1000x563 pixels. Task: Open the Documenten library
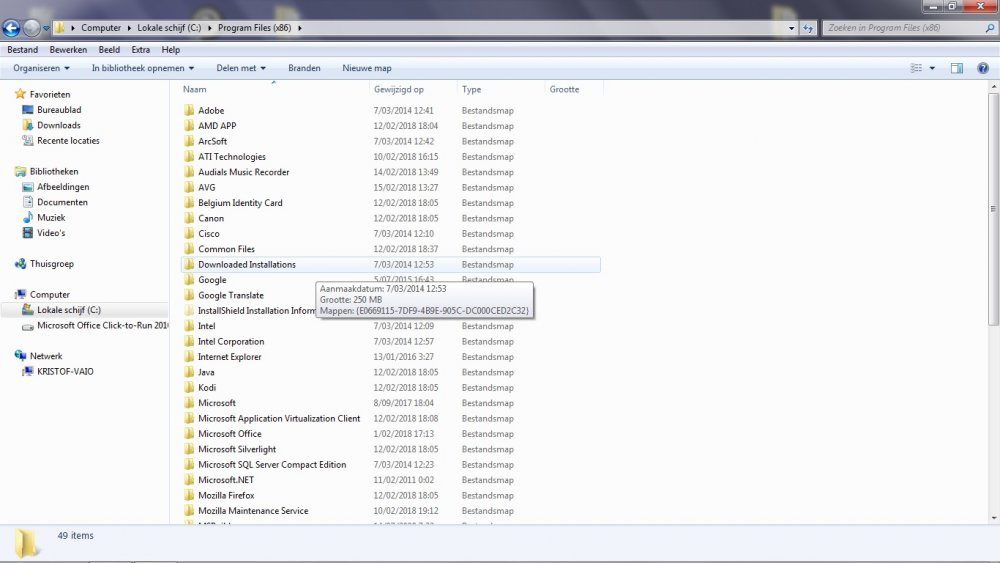tap(62, 202)
